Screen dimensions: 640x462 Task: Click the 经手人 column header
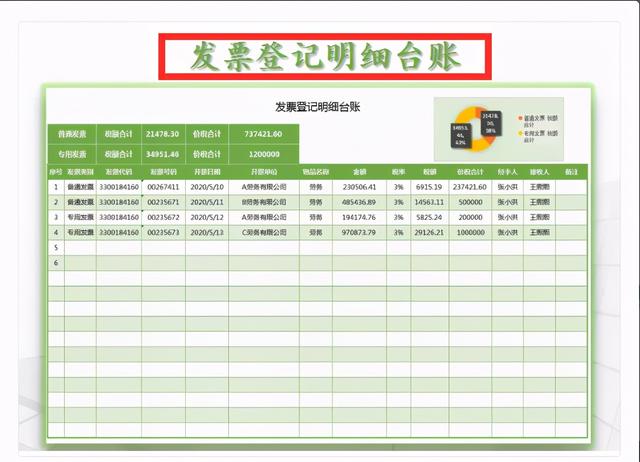coord(507,172)
